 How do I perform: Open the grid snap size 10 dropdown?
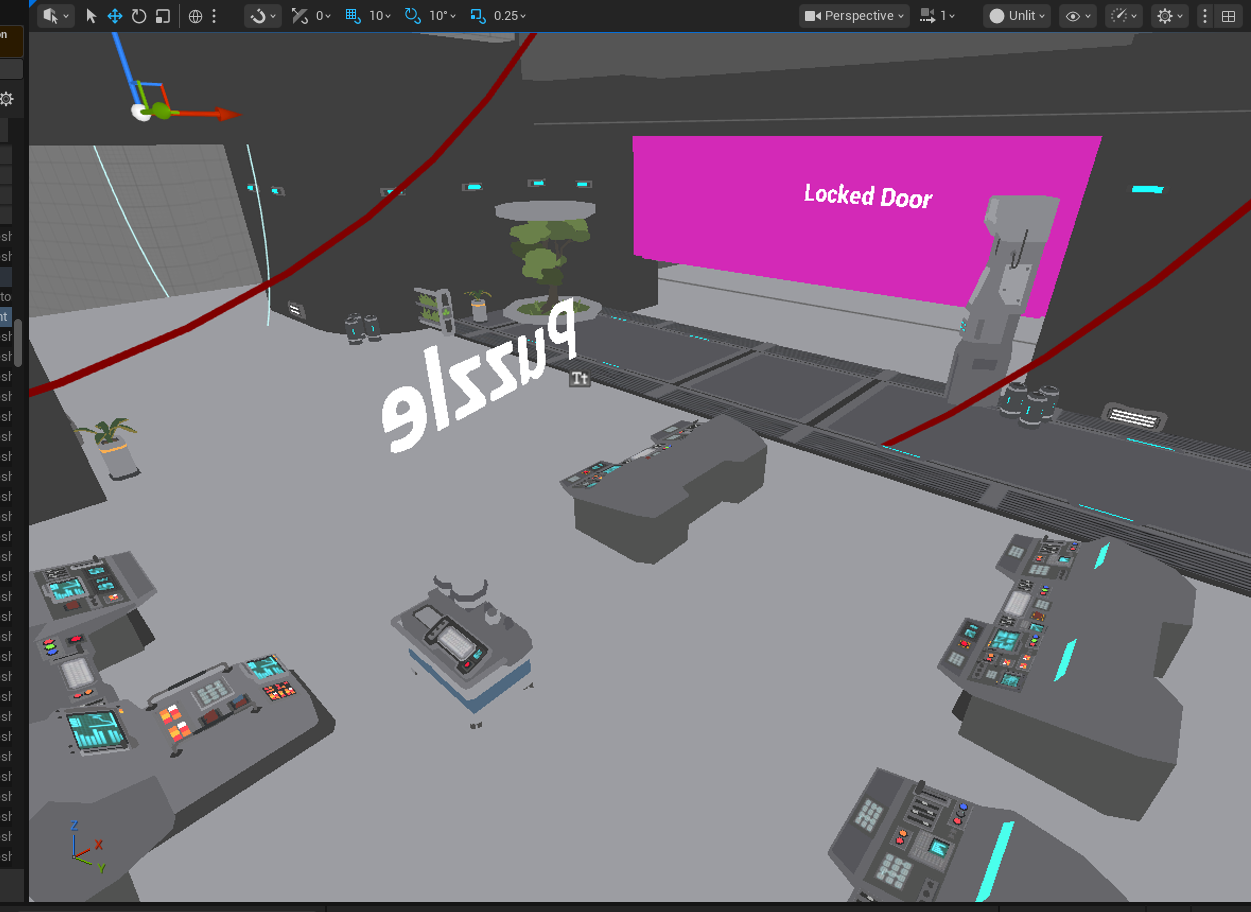(x=381, y=16)
